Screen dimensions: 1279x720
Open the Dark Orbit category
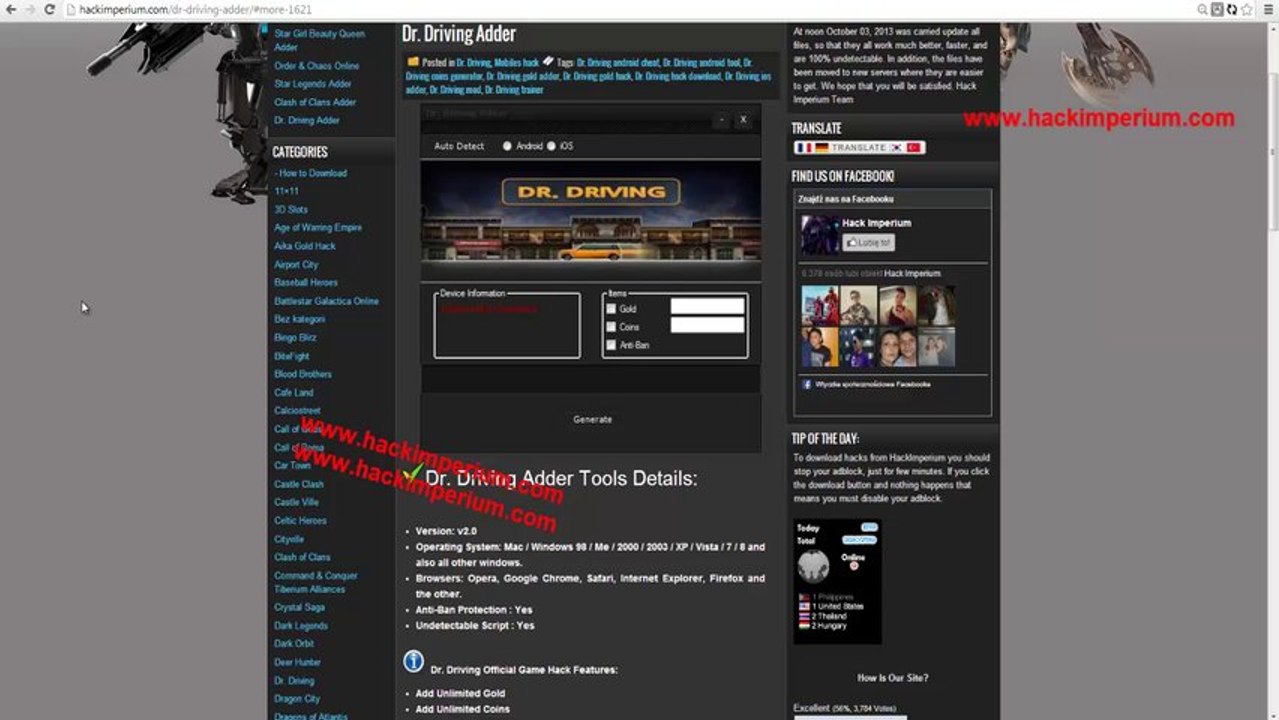(294, 644)
